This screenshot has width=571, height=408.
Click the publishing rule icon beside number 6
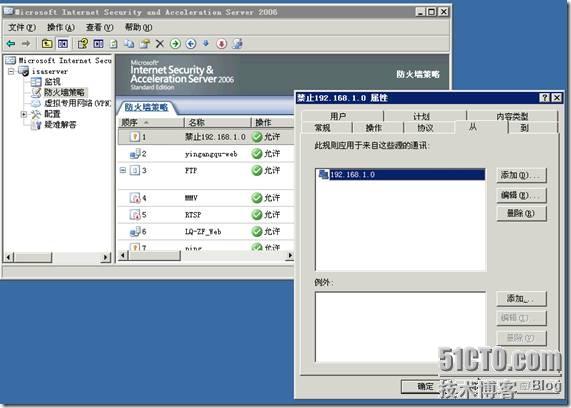click(135, 232)
